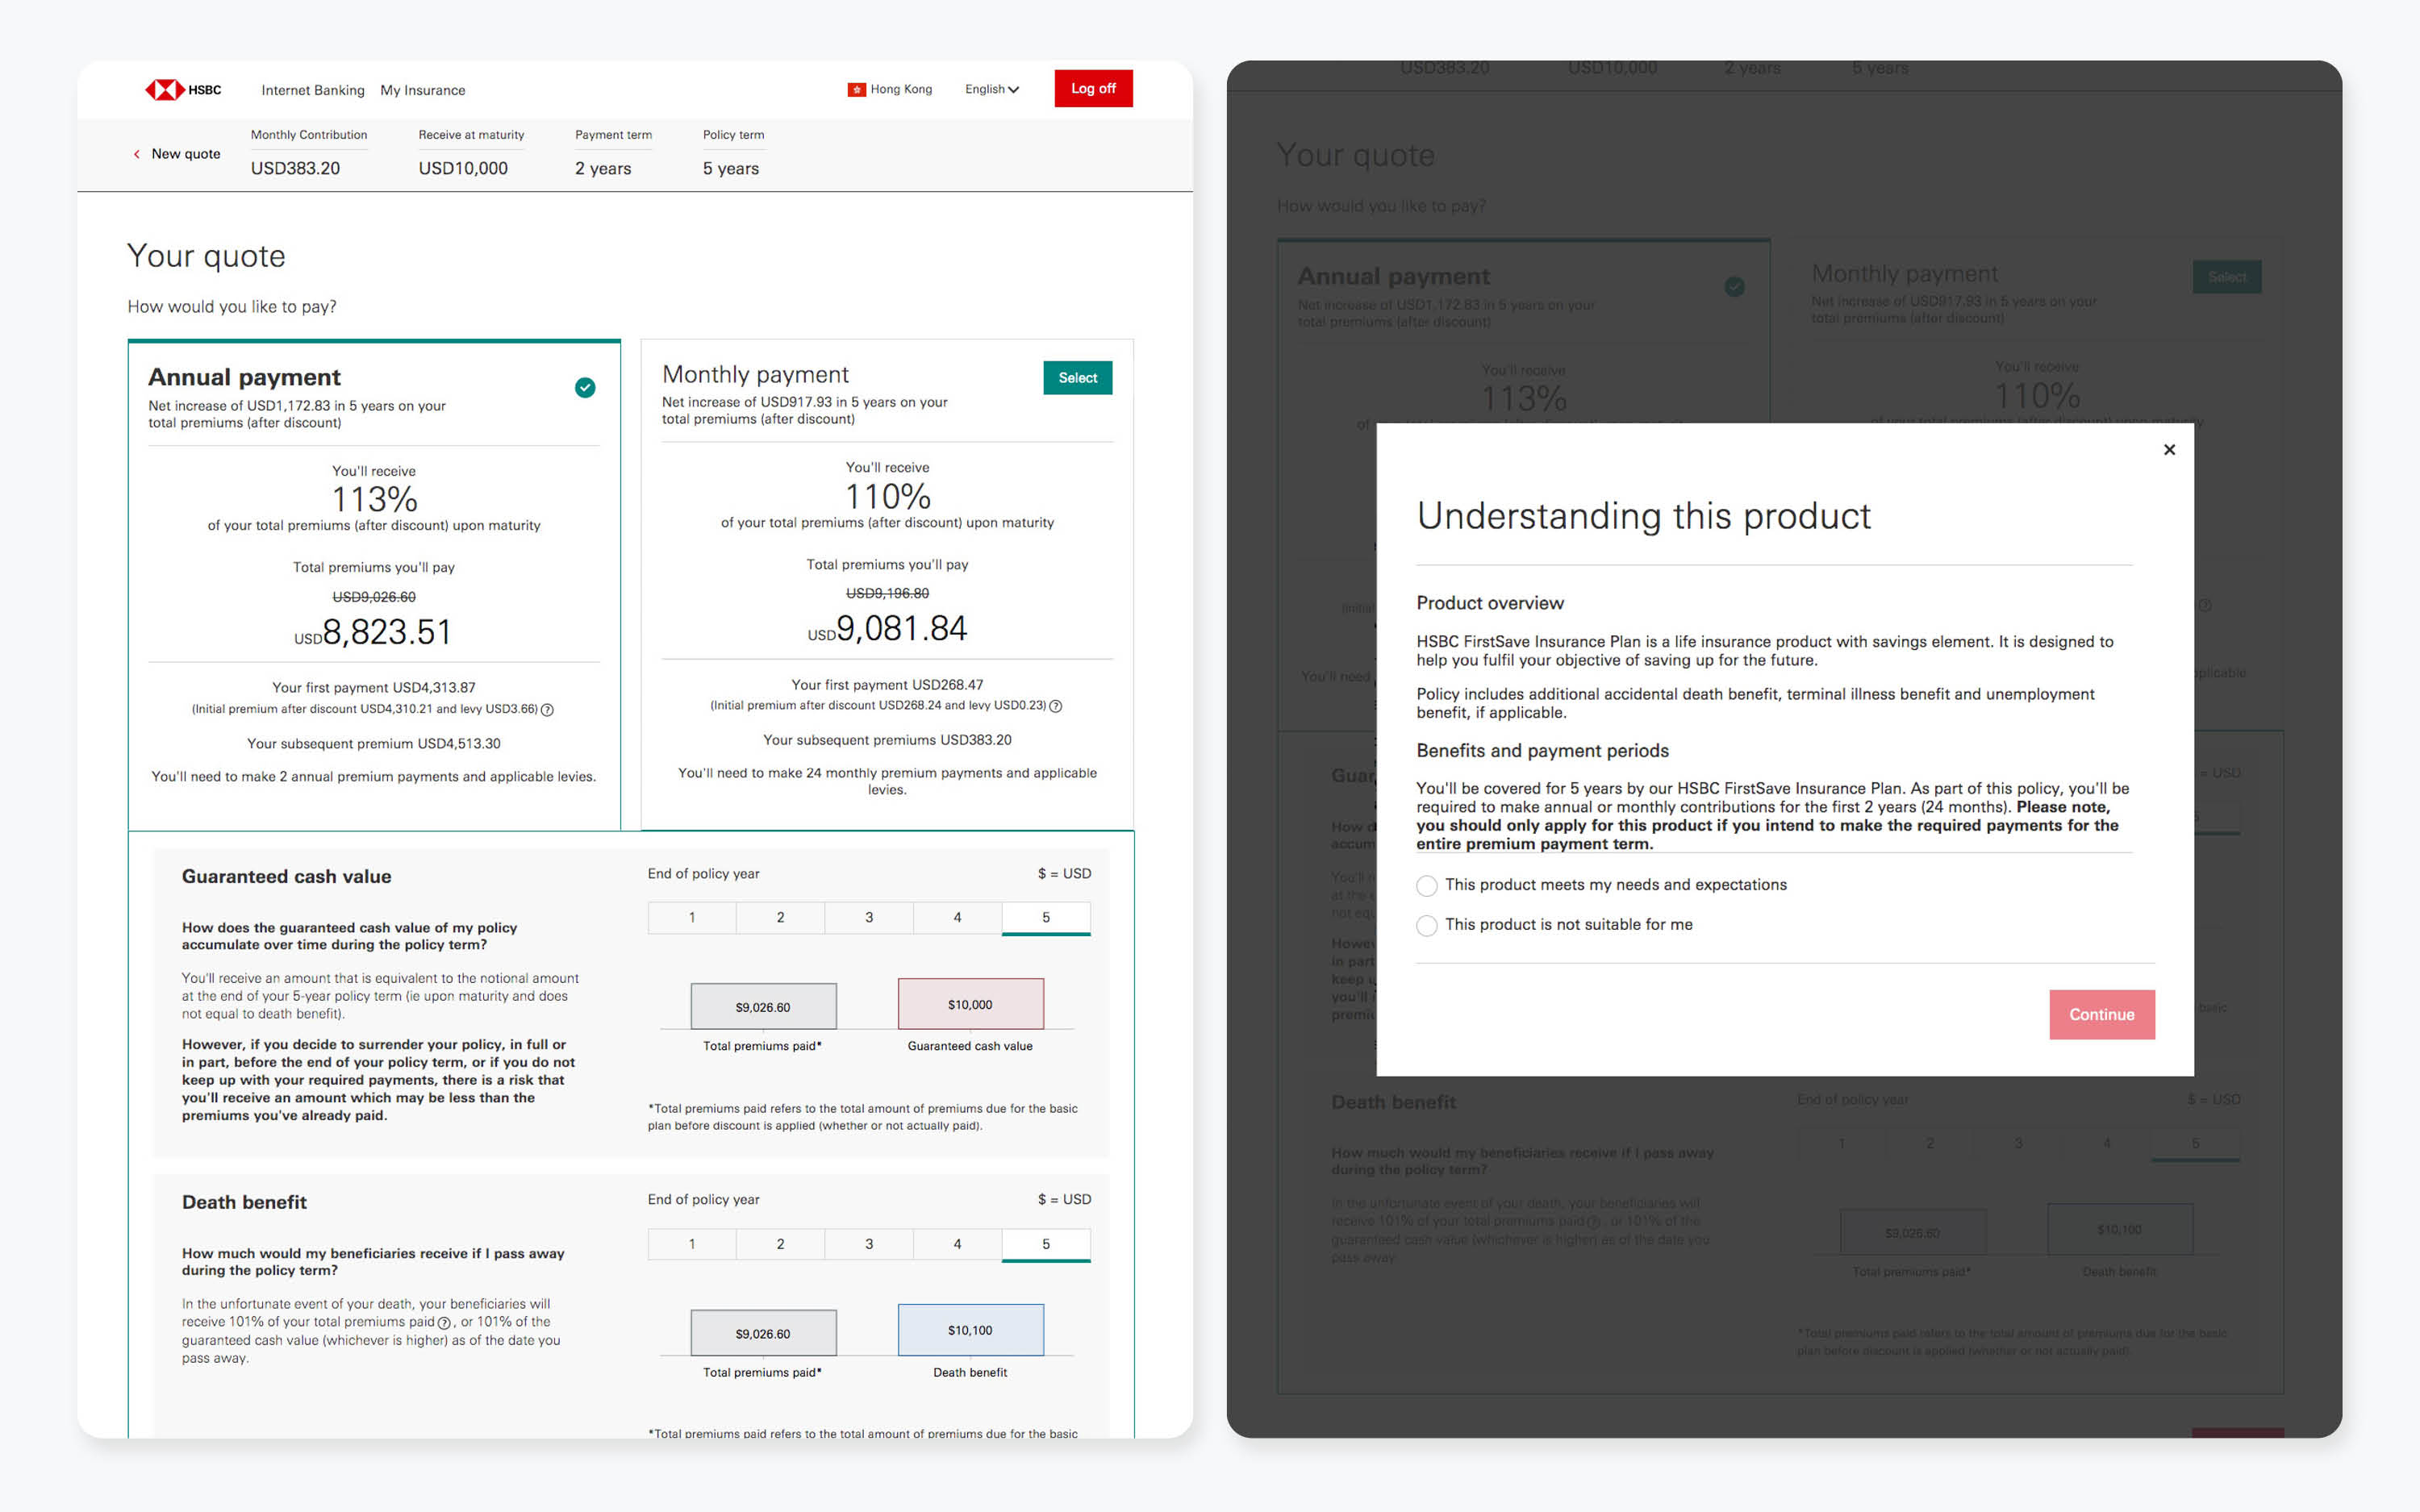Select year 1 tab under Guaranteed cash value

click(692, 918)
